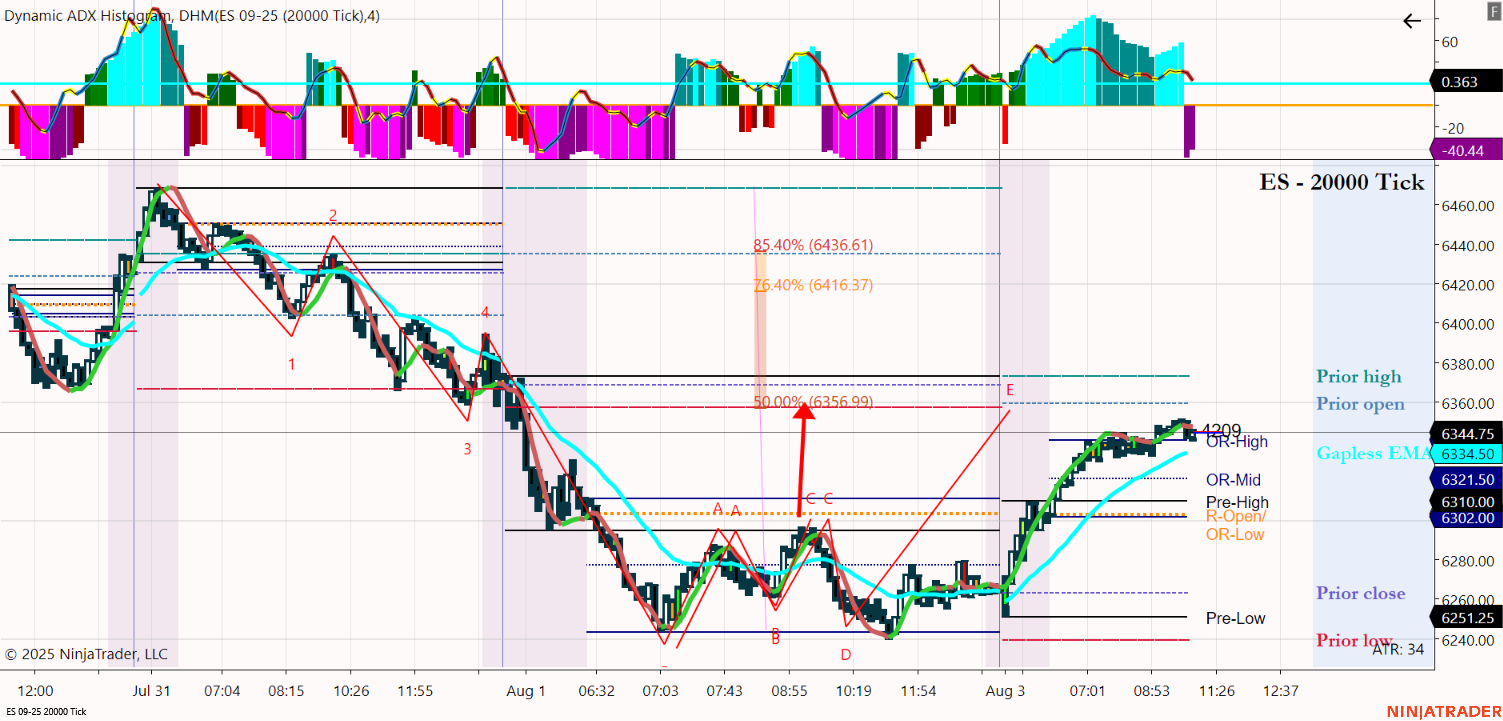
Task: Click the 76.40% (6416.37) Fibonacci label
Action: pos(813,285)
